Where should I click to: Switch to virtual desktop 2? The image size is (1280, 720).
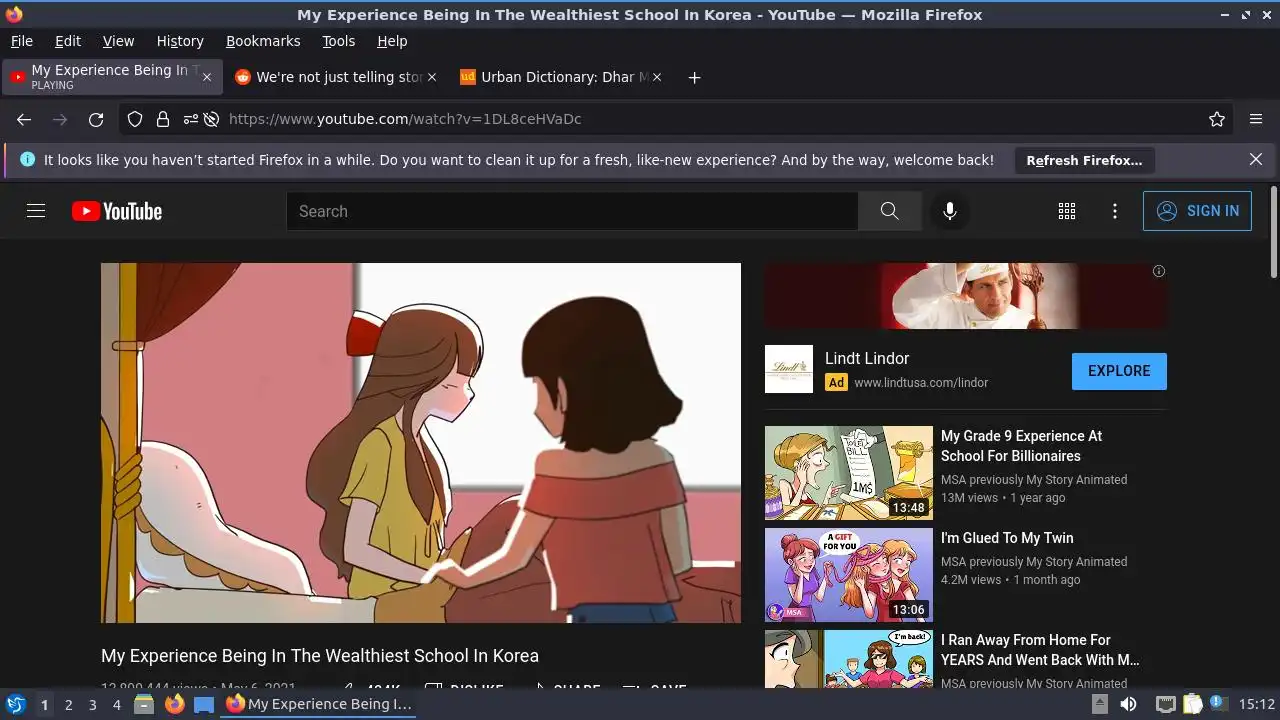[68, 705]
